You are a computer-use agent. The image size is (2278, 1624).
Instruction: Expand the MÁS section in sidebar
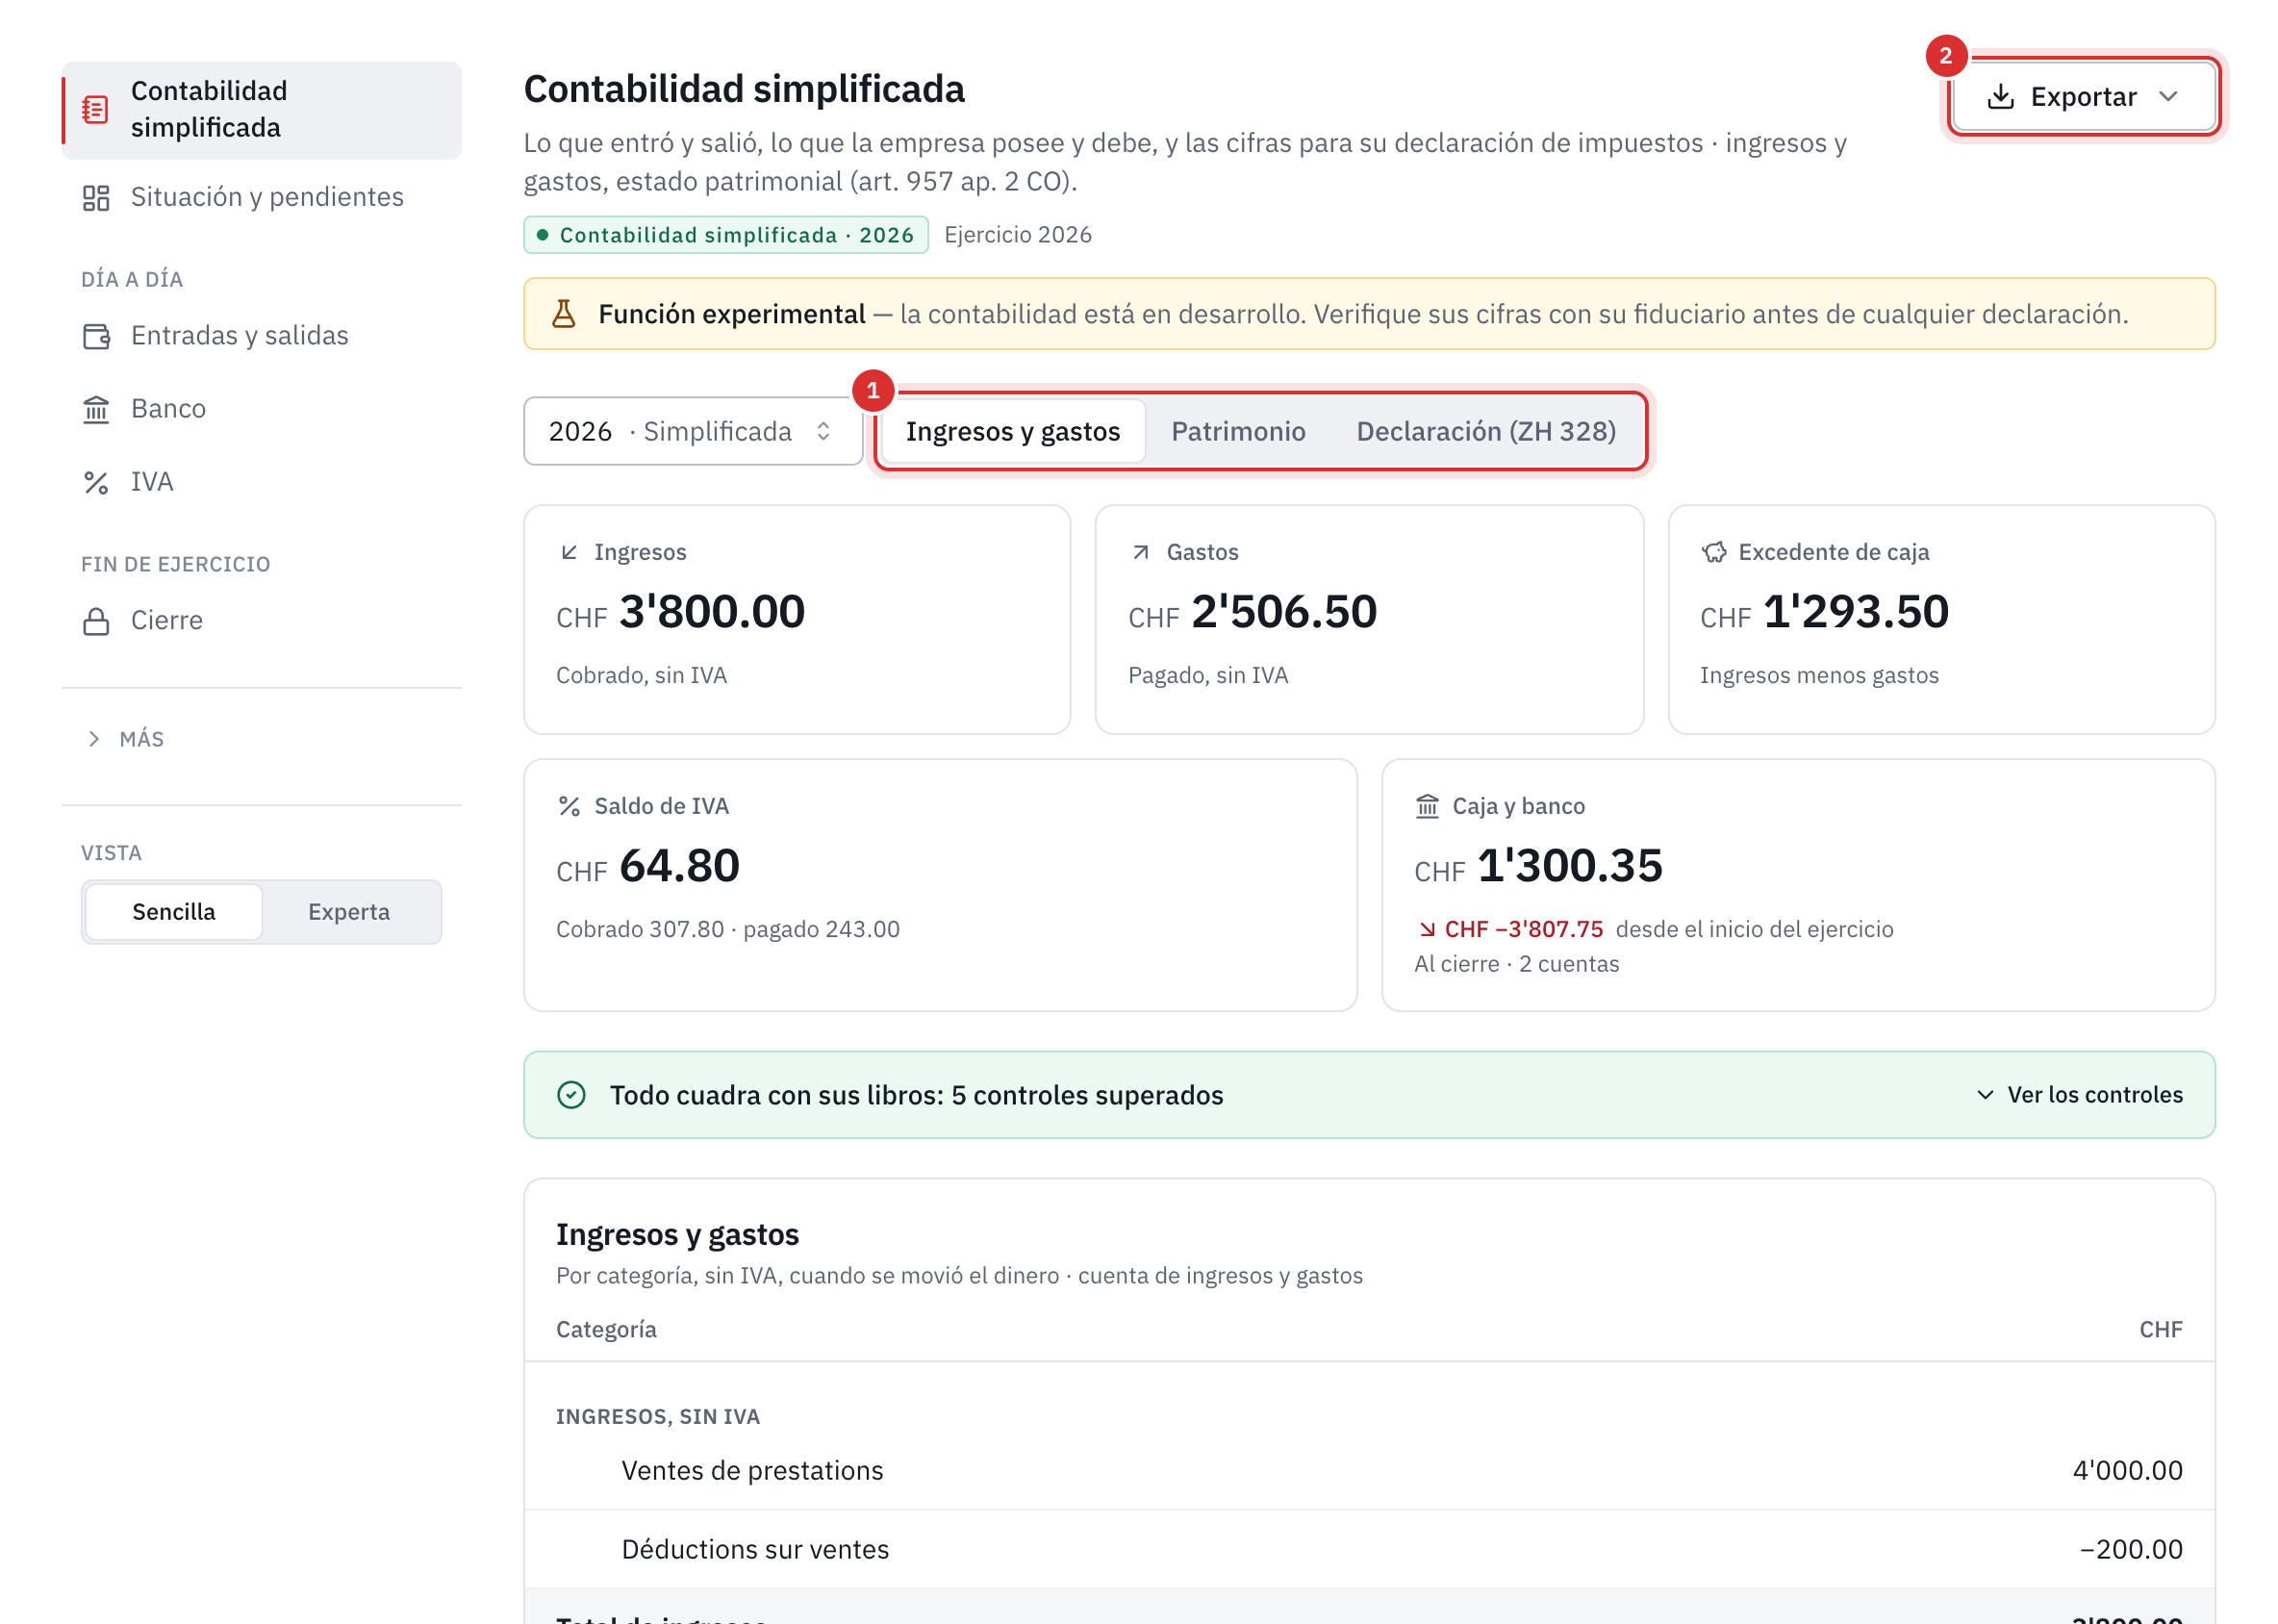coord(126,739)
